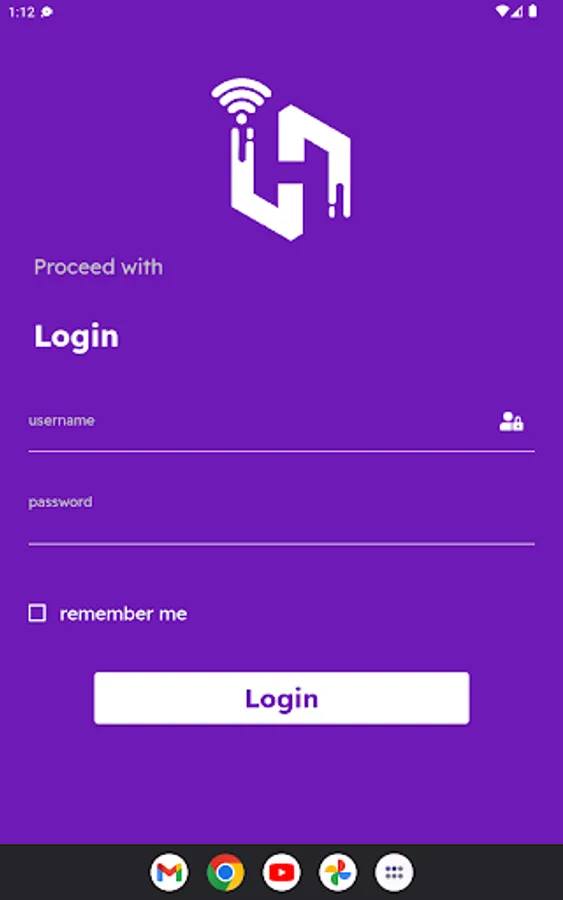Open YouTube from the dock

[281, 872]
